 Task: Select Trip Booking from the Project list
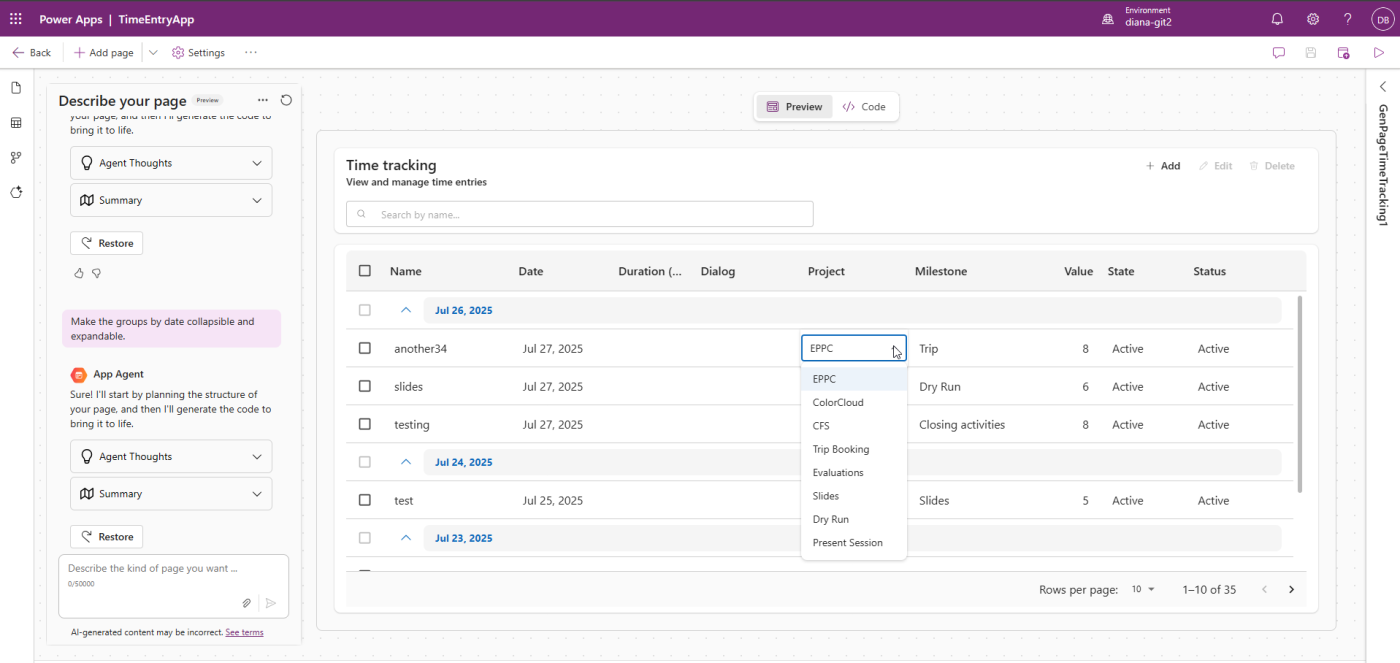pyautogui.click(x=841, y=449)
